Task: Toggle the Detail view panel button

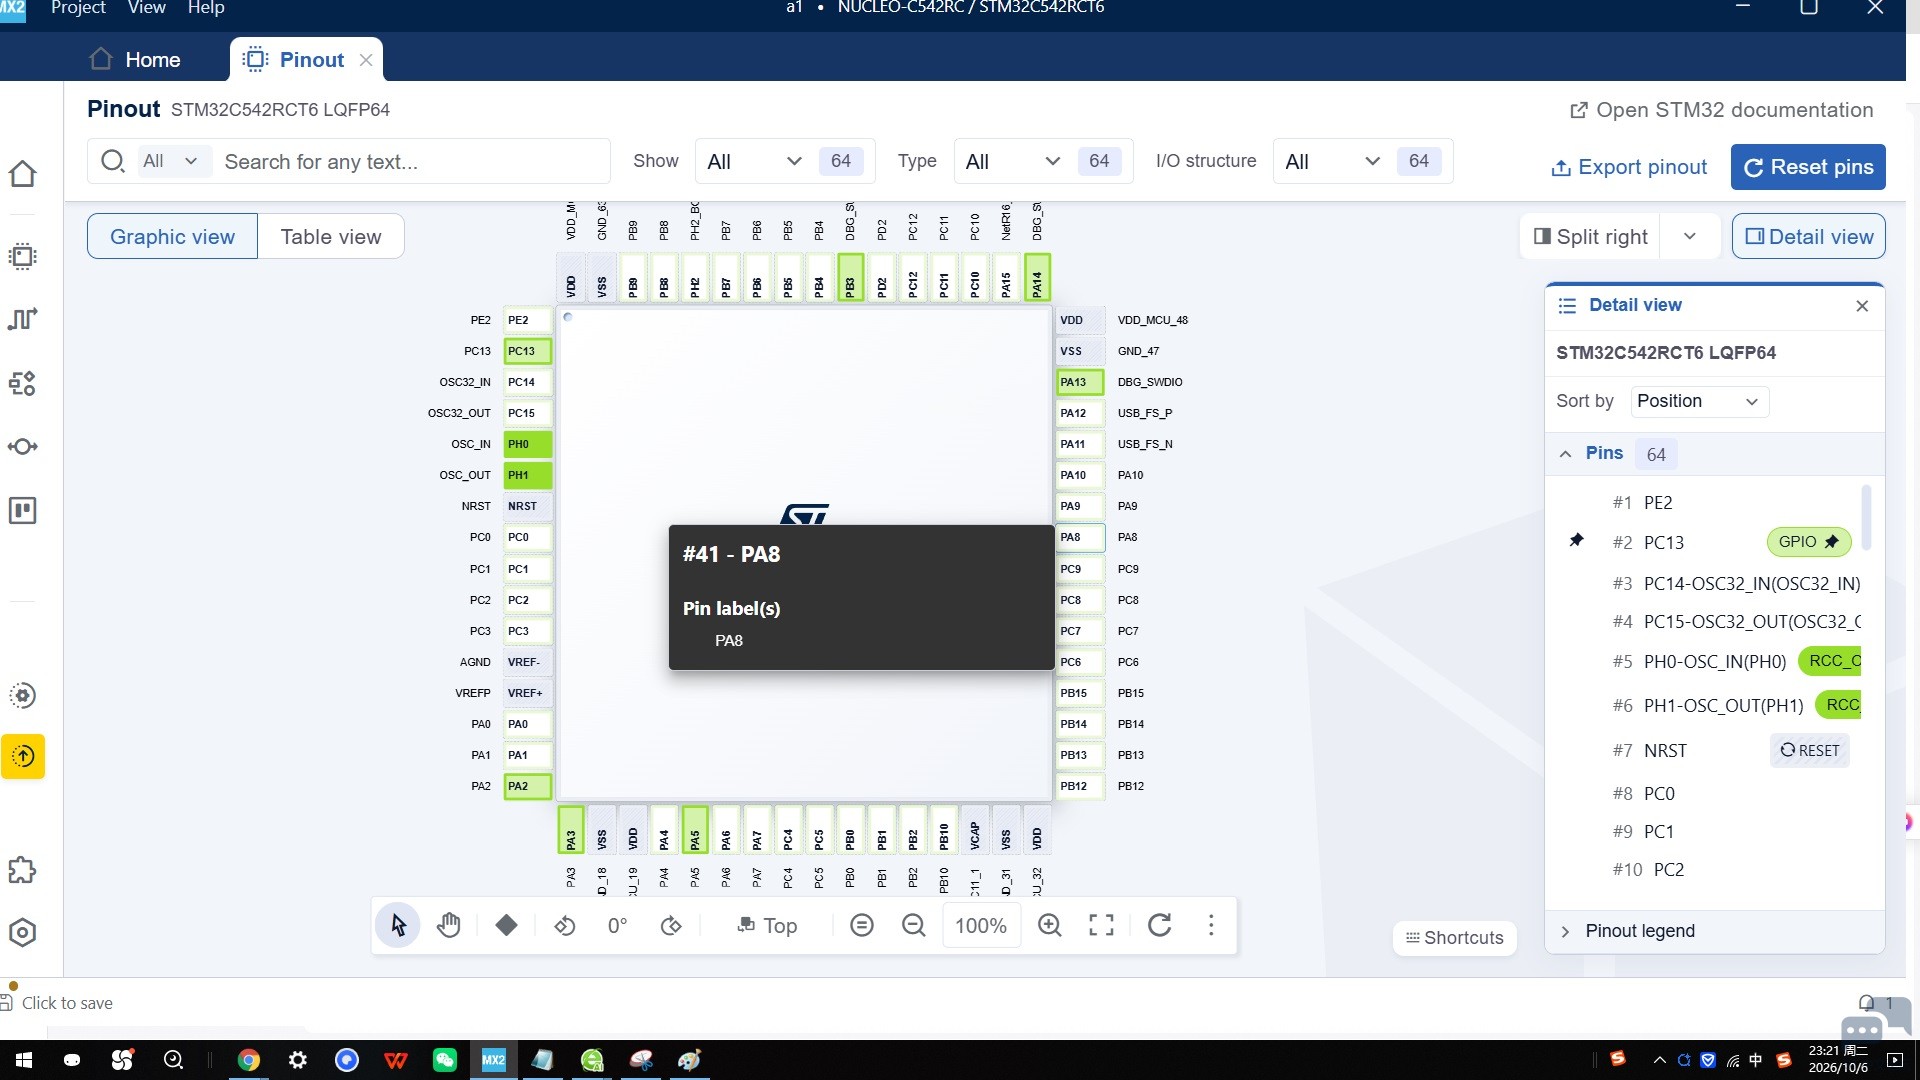Action: pos(1808,237)
